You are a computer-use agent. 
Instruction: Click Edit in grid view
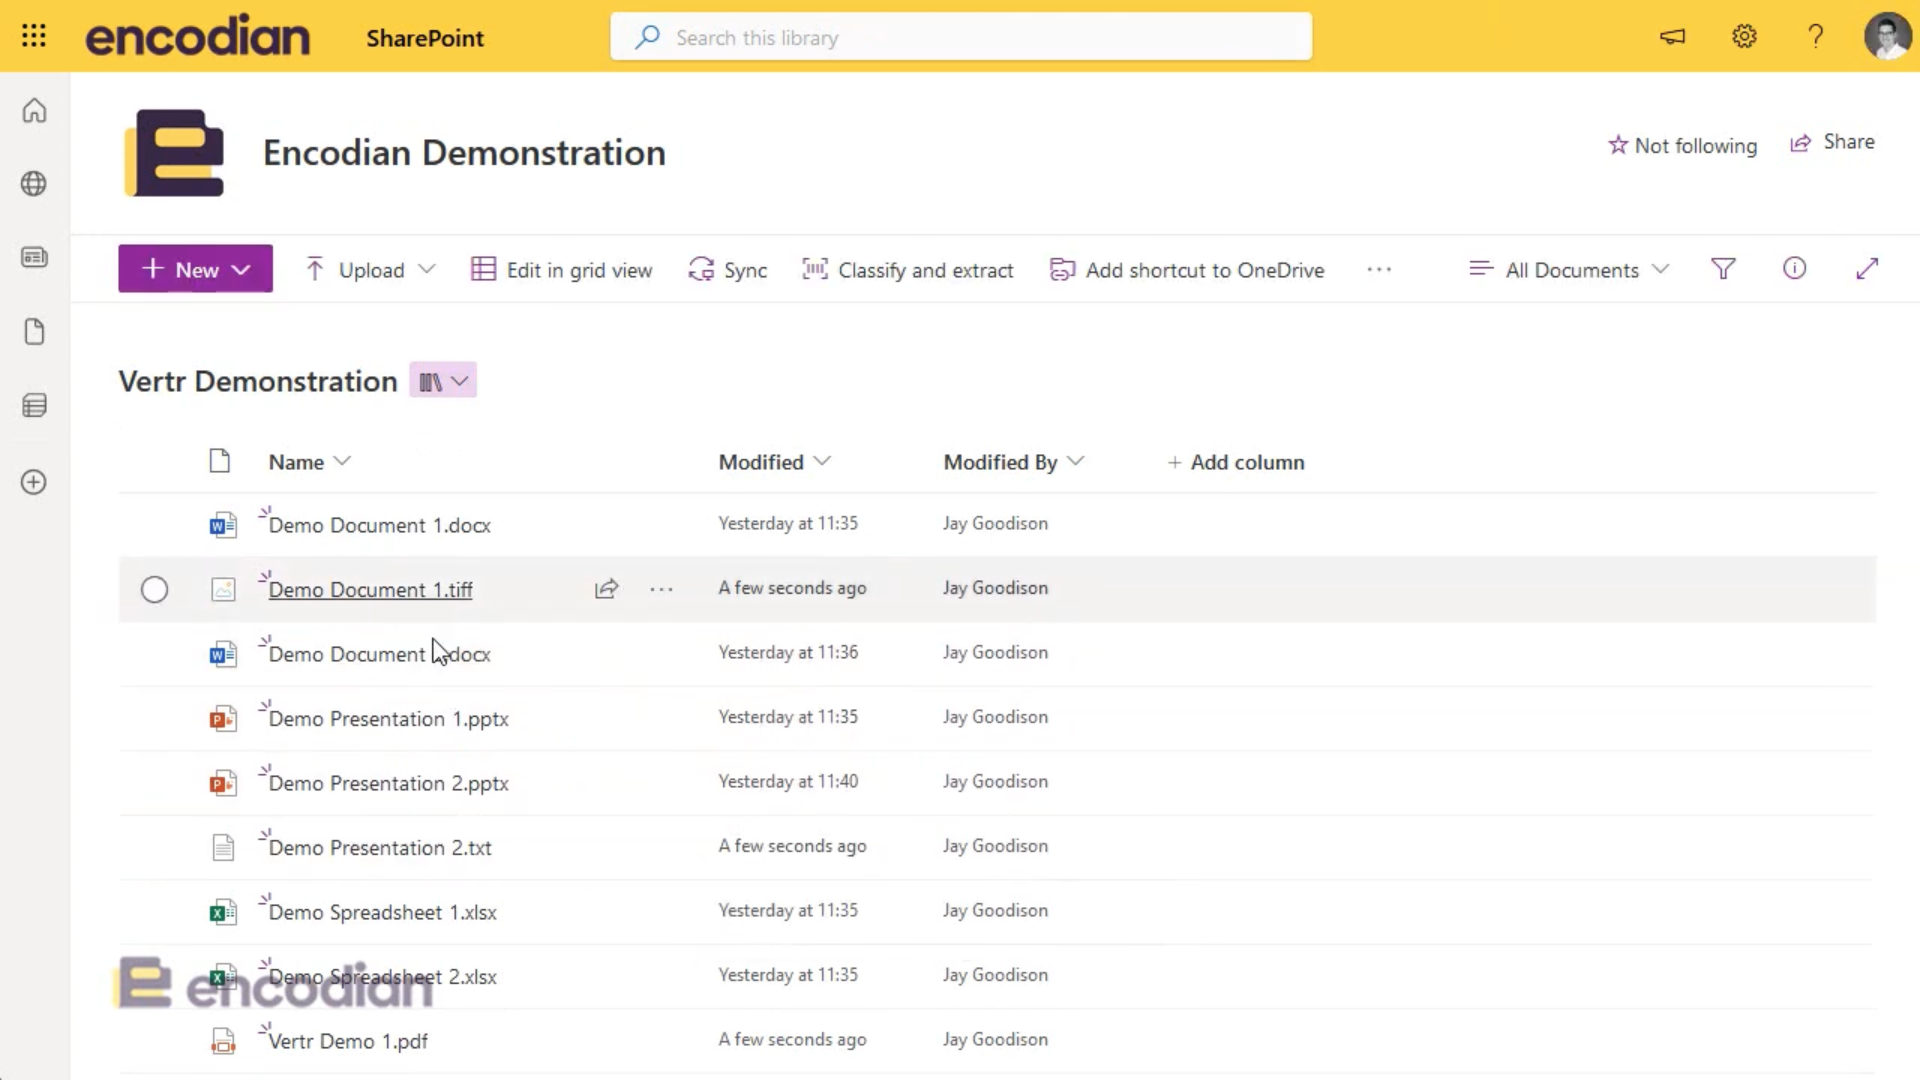(x=561, y=269)
